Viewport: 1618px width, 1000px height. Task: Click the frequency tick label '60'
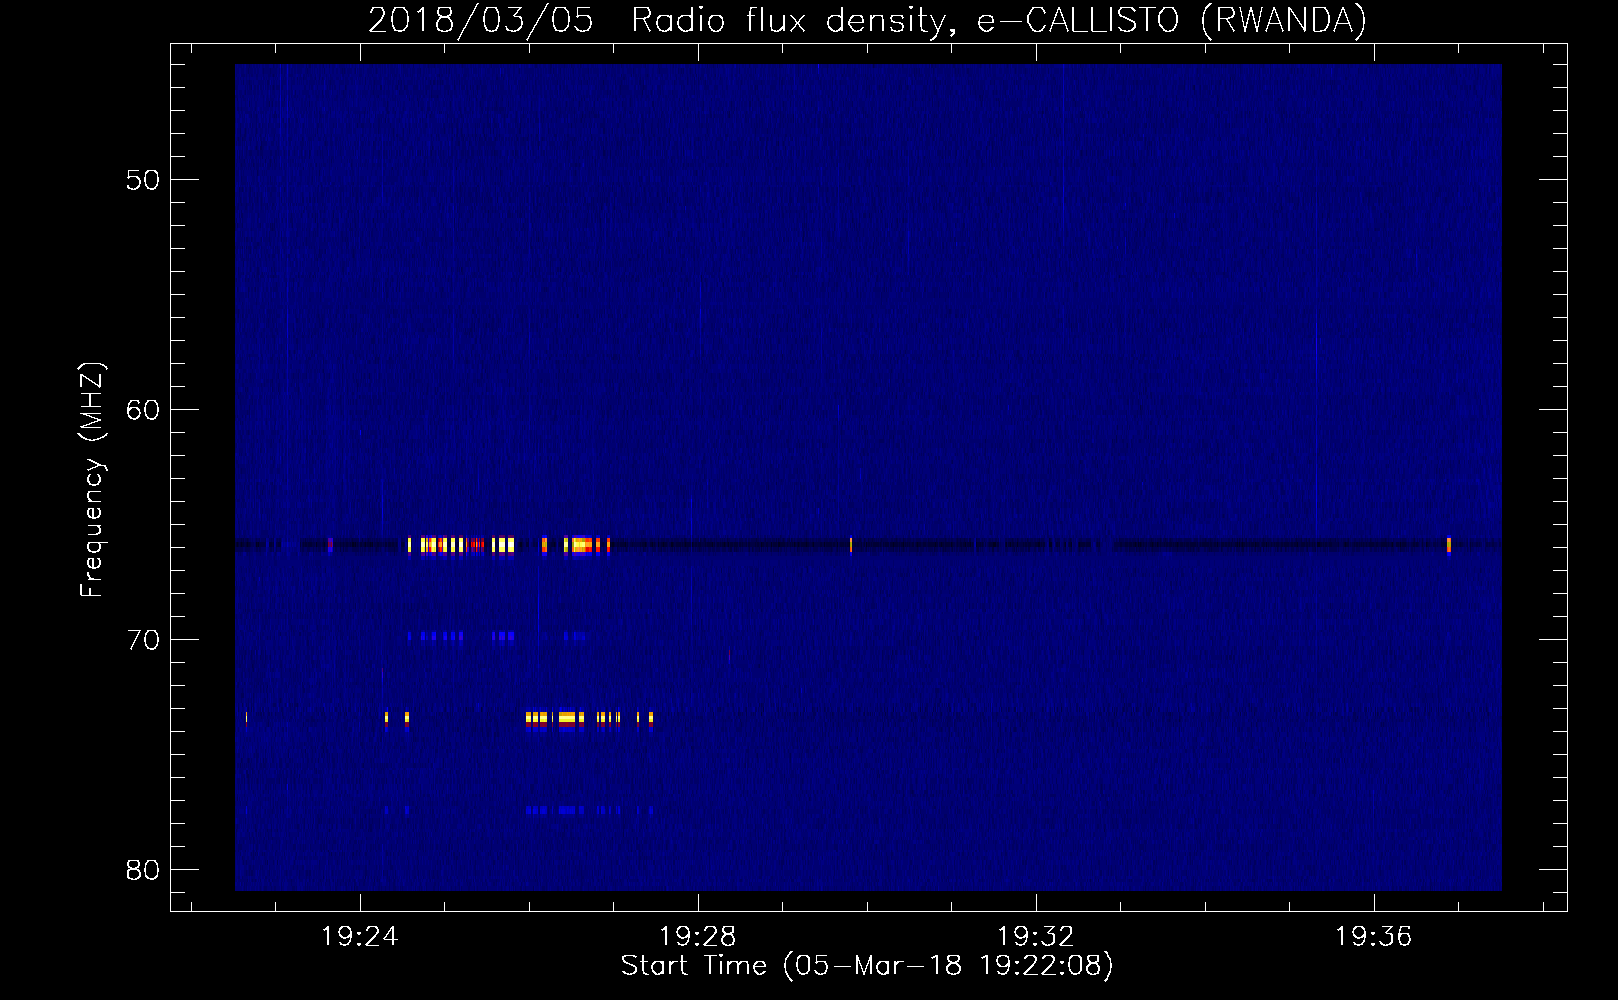coord(143,410)
